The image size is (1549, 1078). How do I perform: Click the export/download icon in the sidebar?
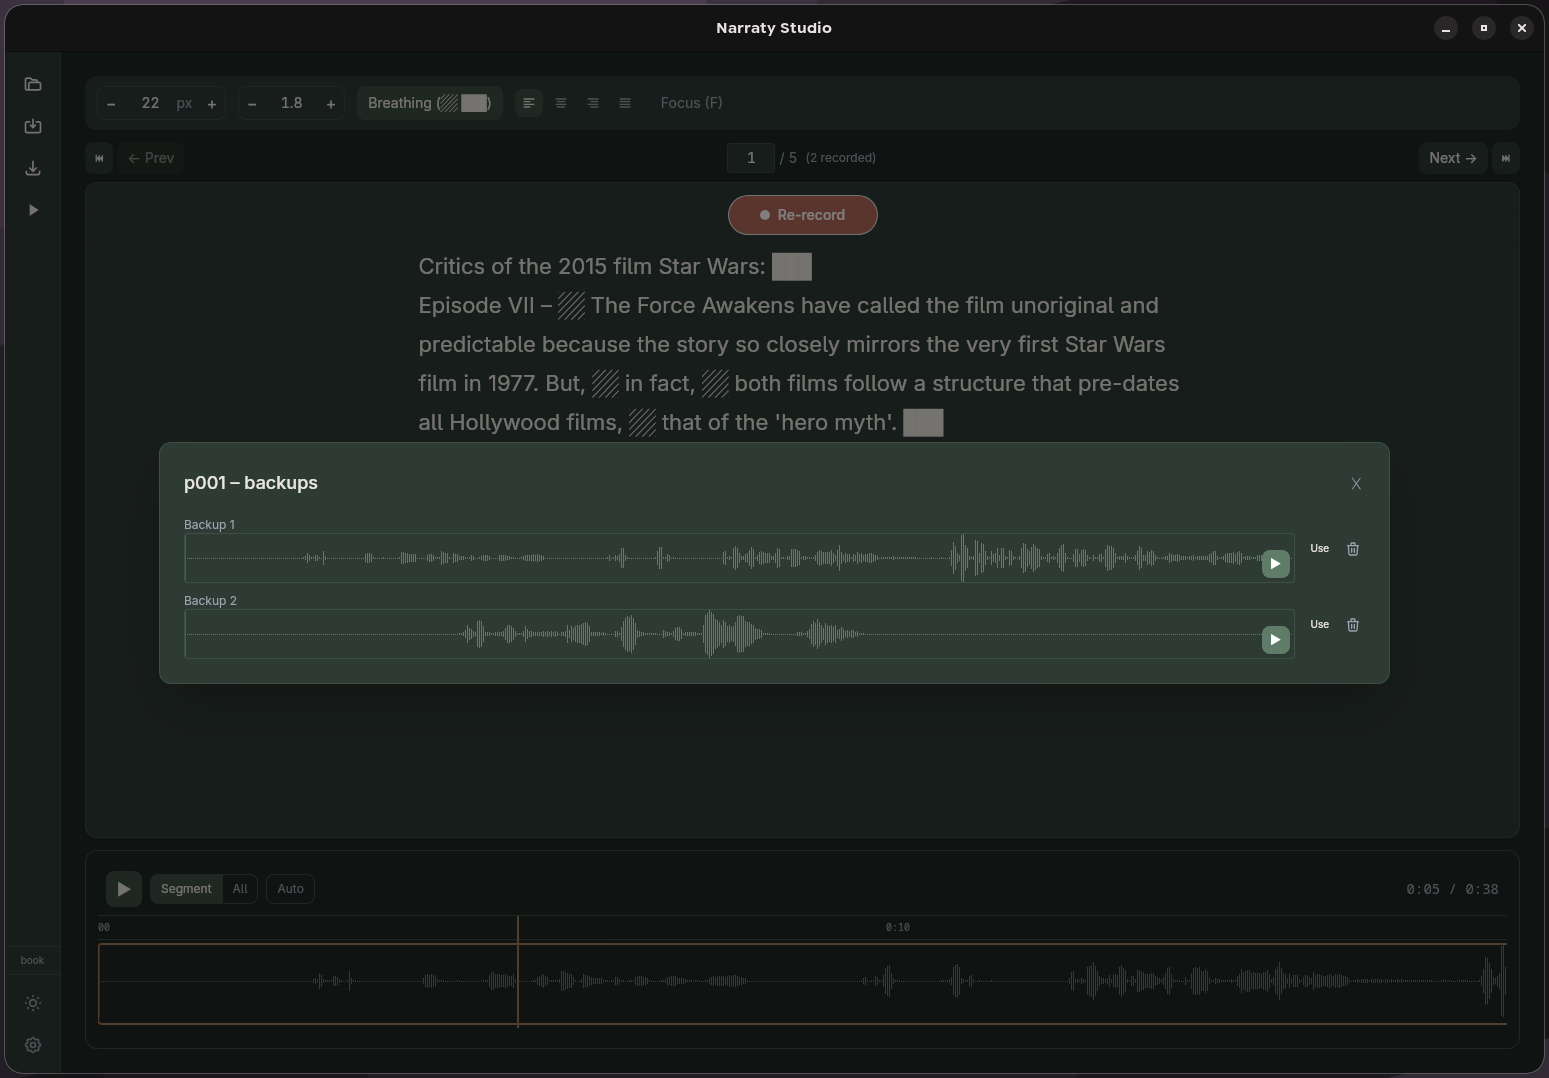pyautogui.click(x=33, y=168)
